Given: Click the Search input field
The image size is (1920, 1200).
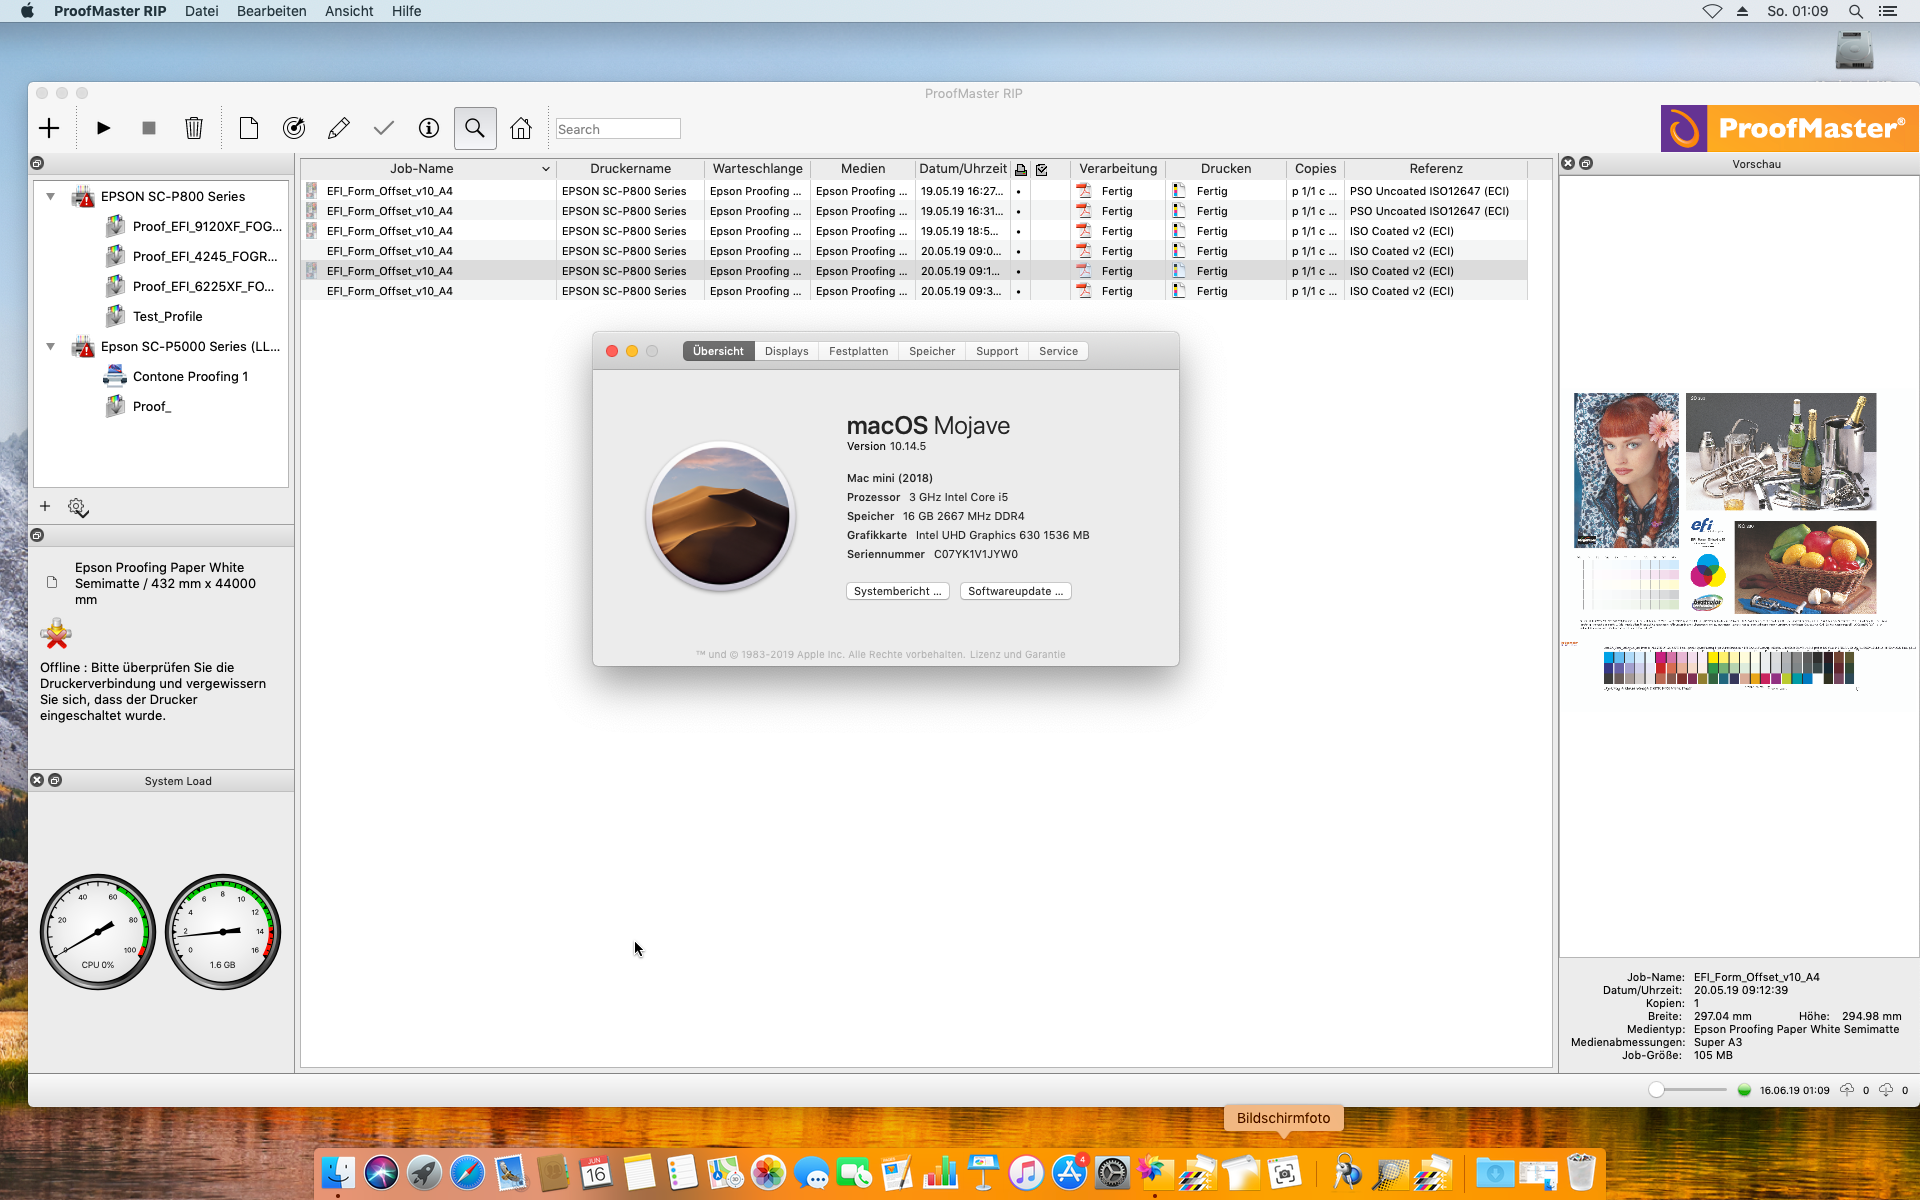Looking at the screenshot, I should click(x=618, y=129).
